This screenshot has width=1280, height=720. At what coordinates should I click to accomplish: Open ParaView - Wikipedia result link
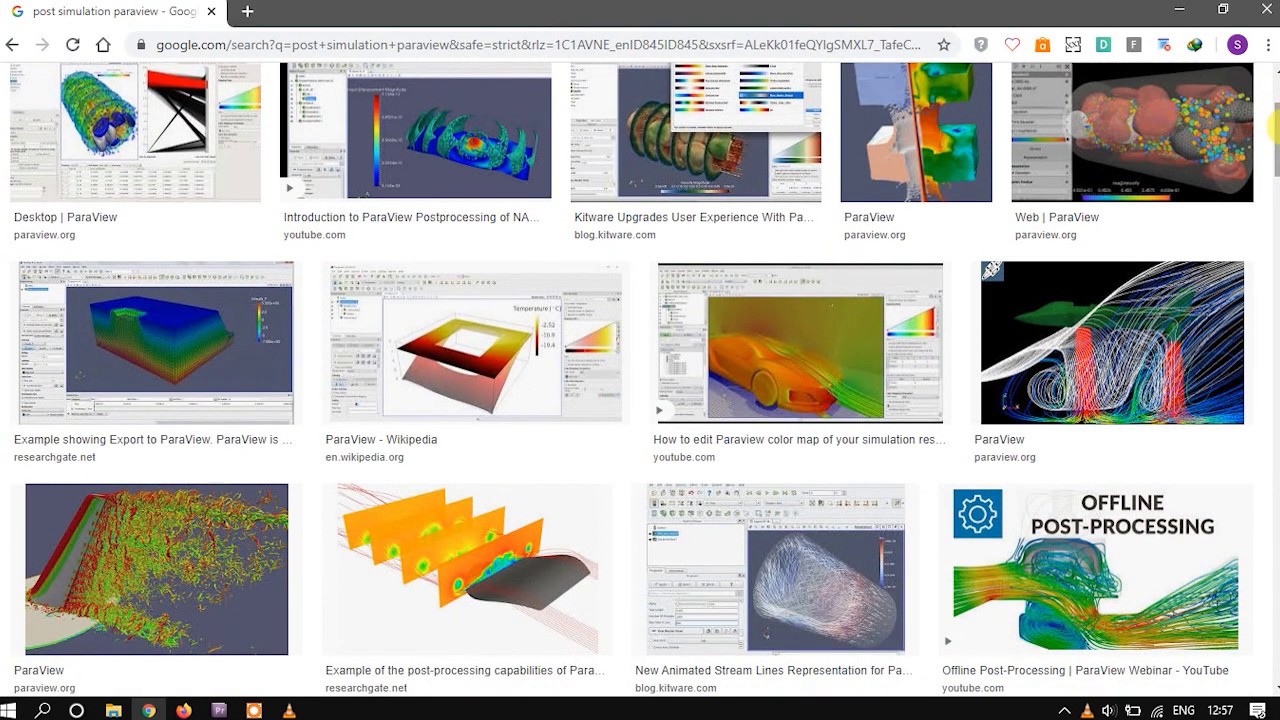(x=381, y=439)
